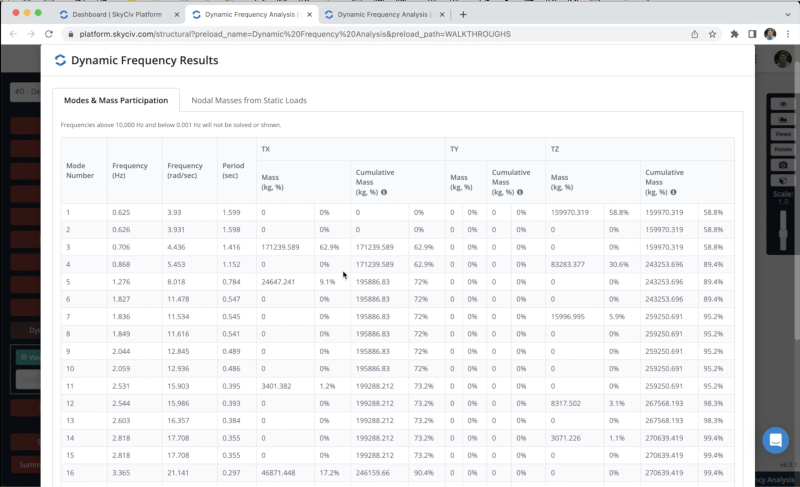
Task: Select TZ mass cell 8317.502 in mode 12
Action: (575, 403)
